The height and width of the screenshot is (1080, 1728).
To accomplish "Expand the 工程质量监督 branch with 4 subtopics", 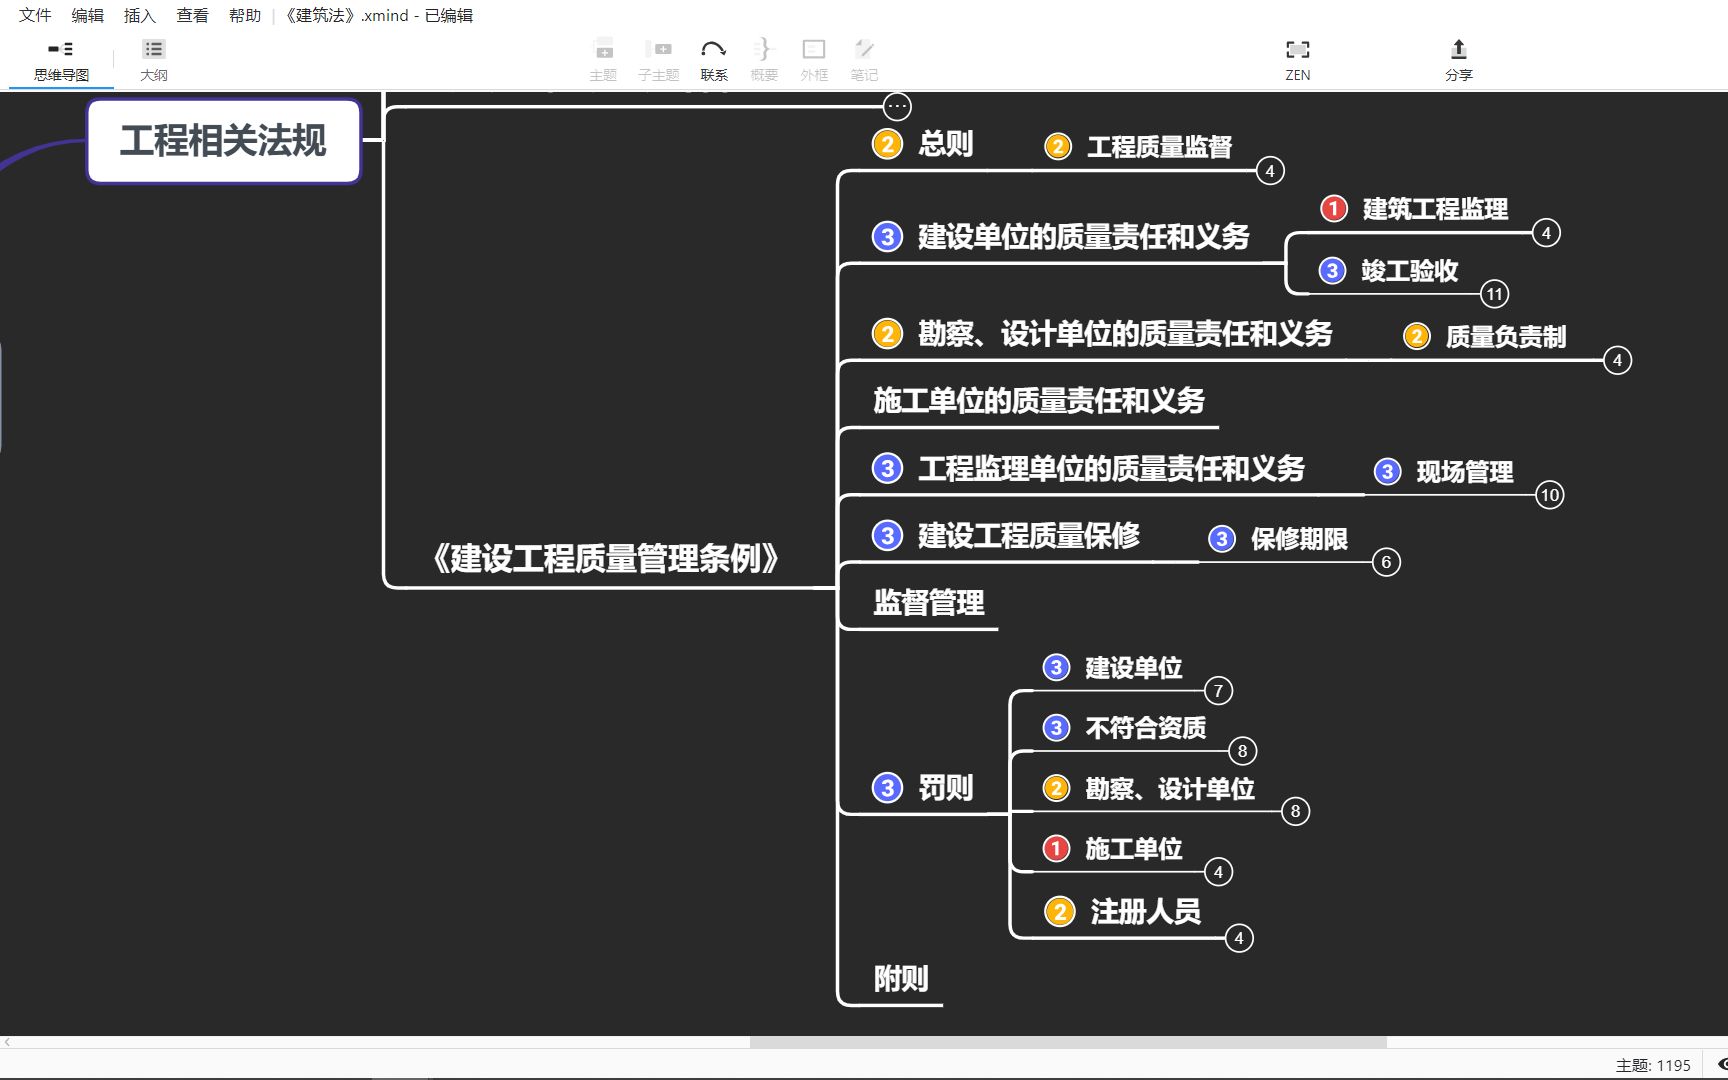I will 1270,171.
